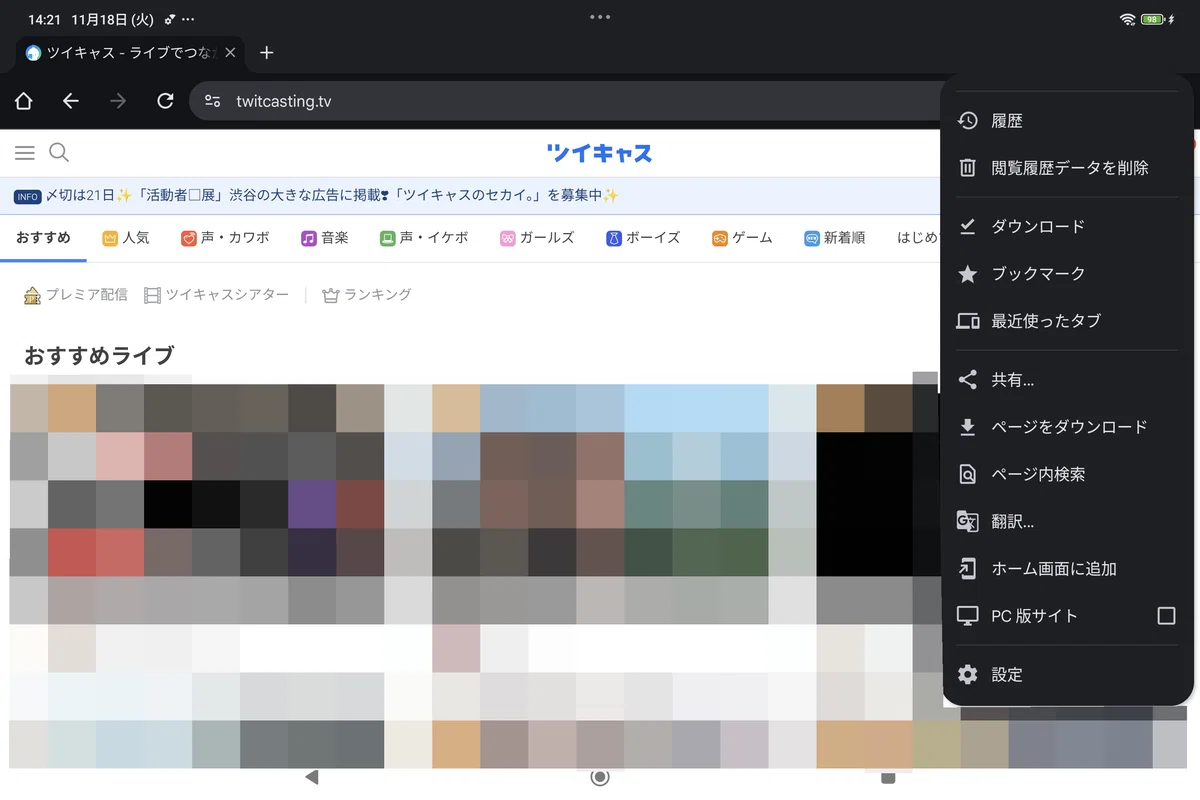1200x800 pixels.
Task: Click the プレミア配信 icon
Action: coord(32,295)
